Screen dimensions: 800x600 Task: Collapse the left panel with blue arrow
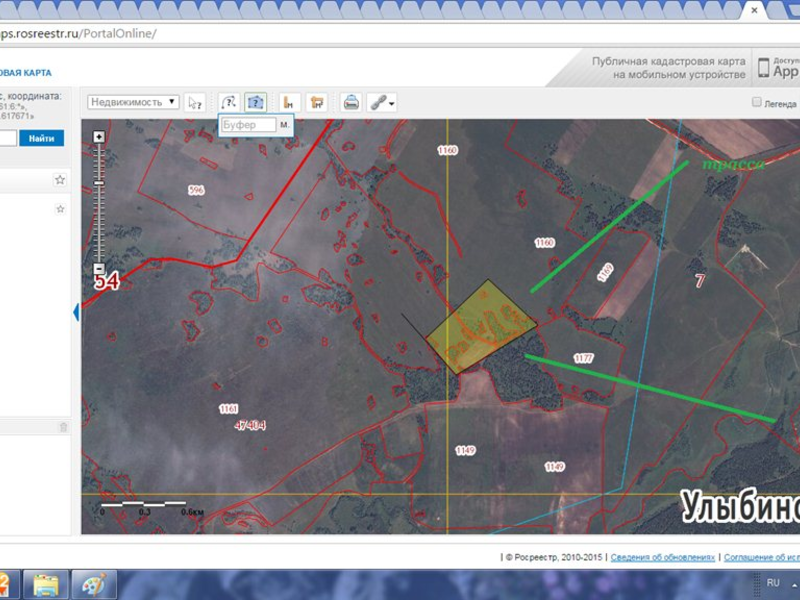coord(77,312)
